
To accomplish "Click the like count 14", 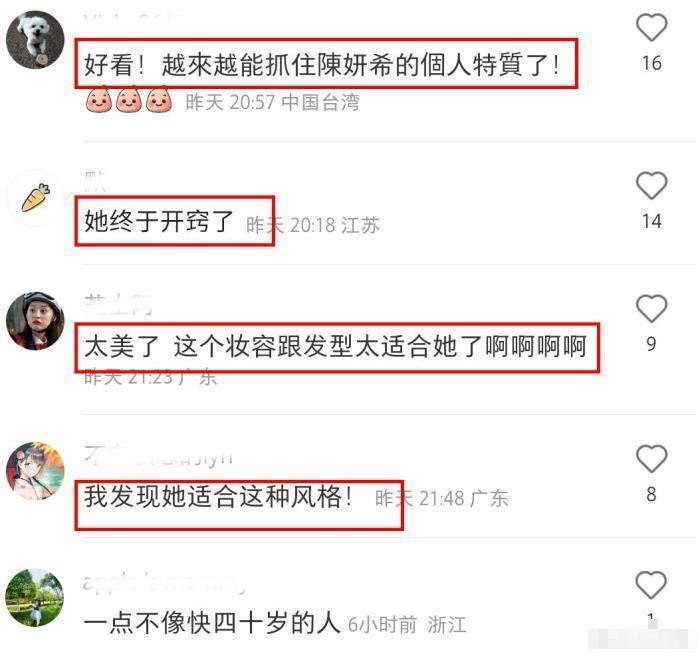I will [651, 221].
